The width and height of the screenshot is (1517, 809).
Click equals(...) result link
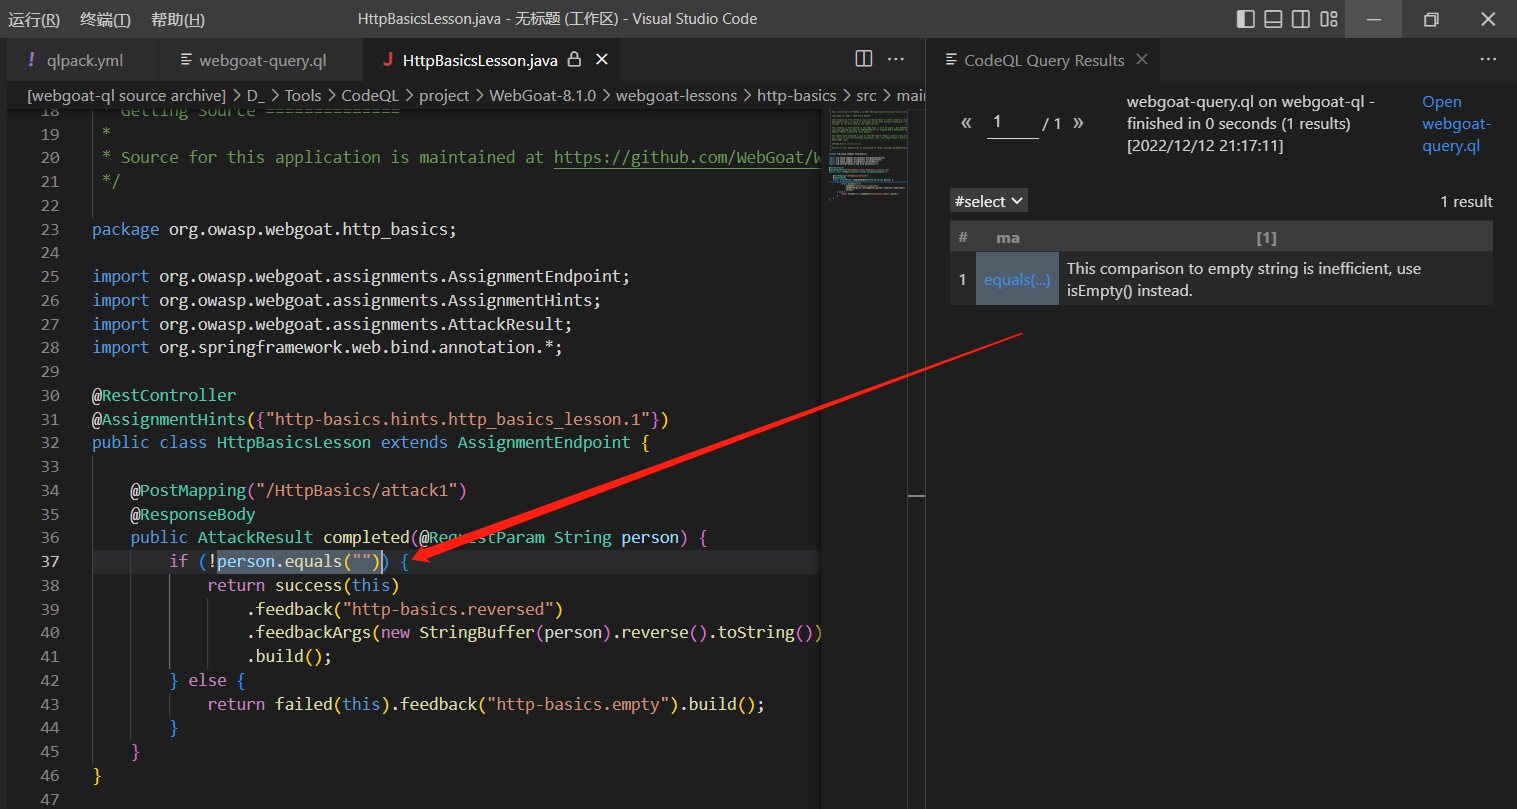tap(1017, 280)
